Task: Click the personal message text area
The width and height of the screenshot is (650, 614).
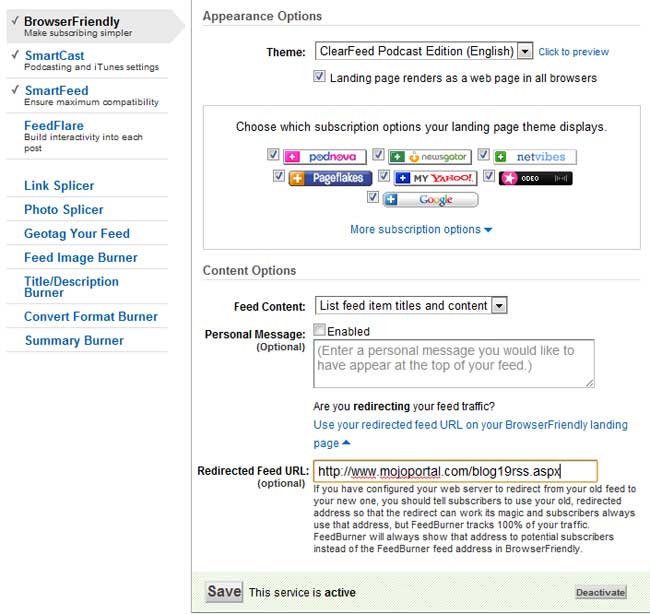Action: pyautogui.click(x=454, y=363)
